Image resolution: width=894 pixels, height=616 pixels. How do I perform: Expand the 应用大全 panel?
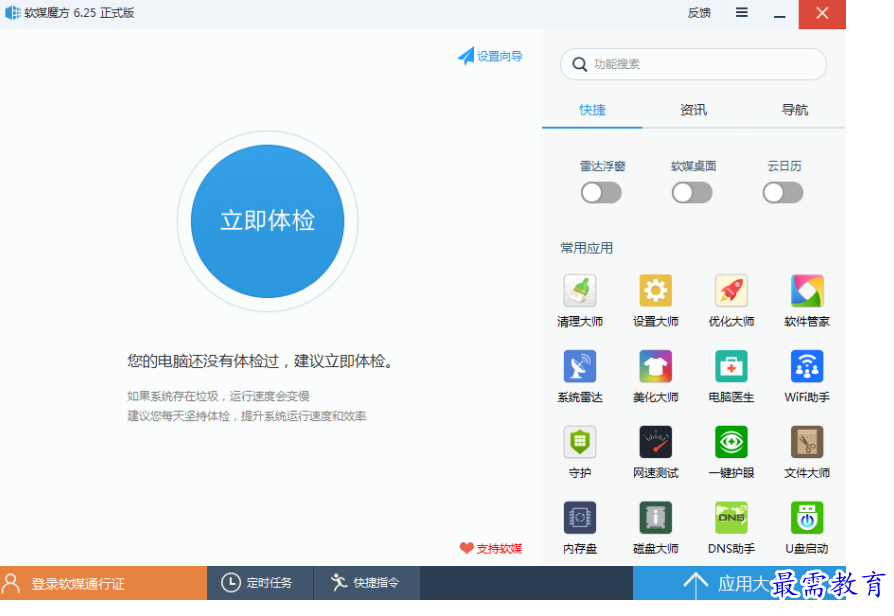pos(739,583)
